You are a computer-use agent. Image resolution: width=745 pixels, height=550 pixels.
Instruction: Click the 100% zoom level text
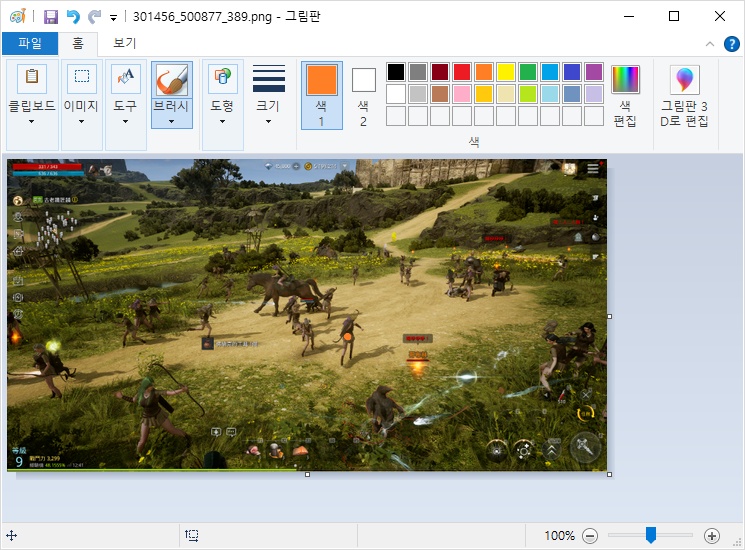(559, 536)
